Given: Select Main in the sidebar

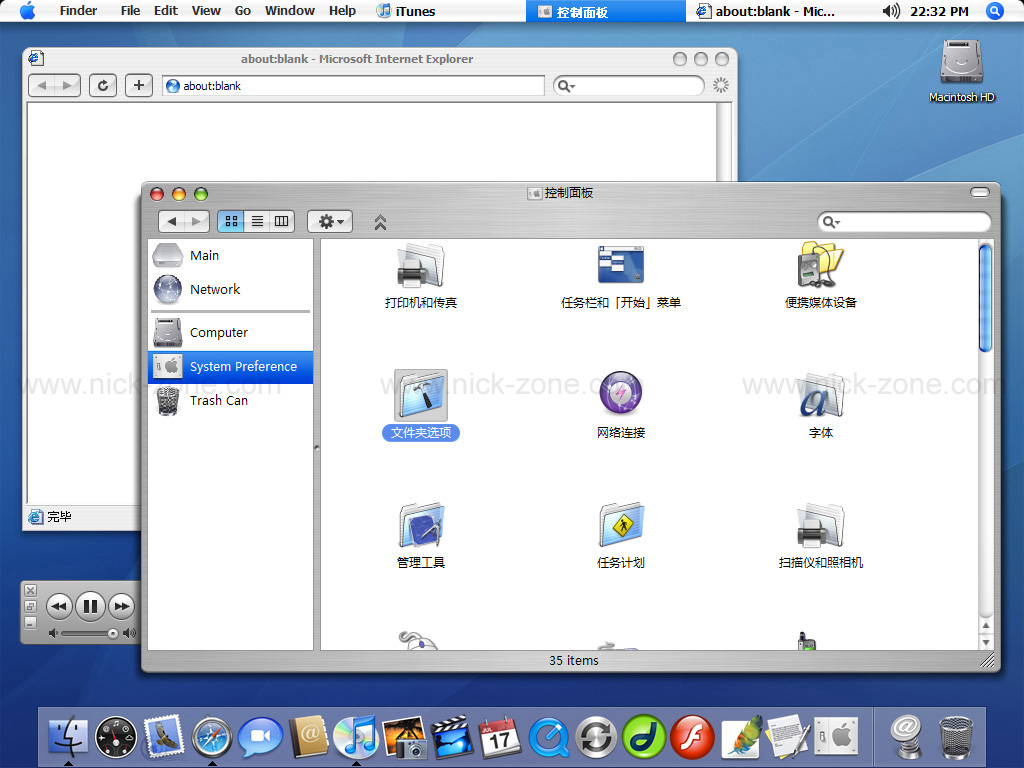Looking at the screenshot, I should pos(231,255).
